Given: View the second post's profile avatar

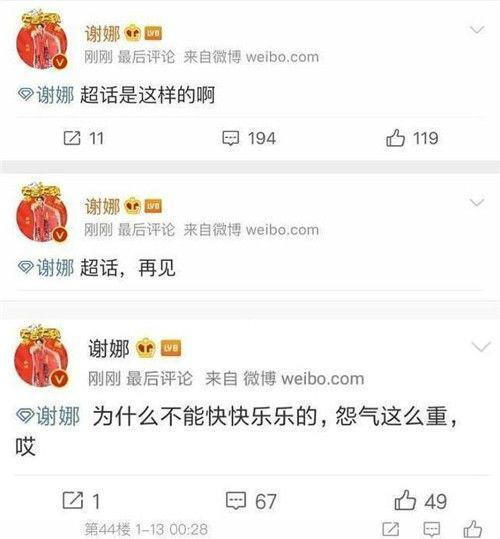Looking at the screenshot, I should coord(42,212).
